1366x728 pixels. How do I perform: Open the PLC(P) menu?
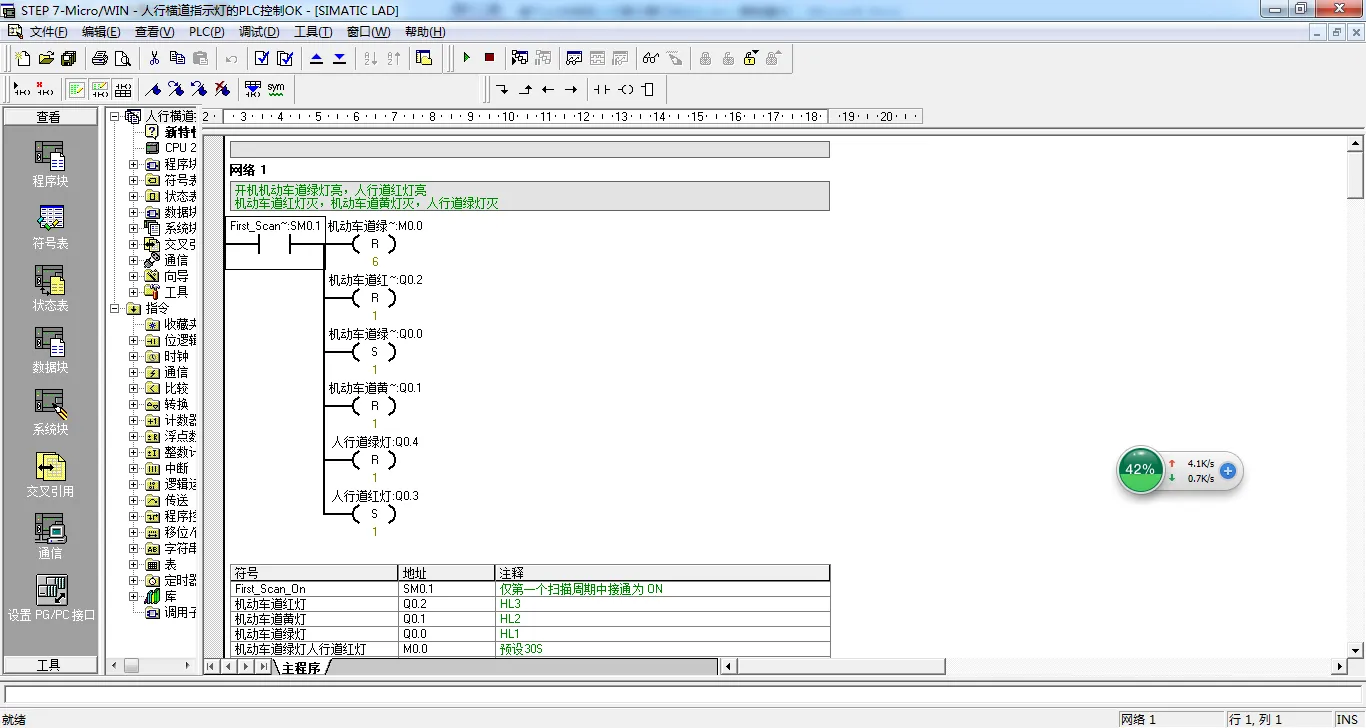[206, 32]
